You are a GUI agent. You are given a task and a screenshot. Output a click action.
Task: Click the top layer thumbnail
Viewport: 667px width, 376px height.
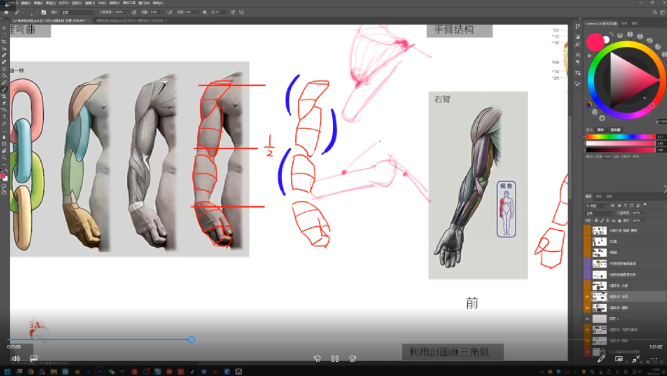coord(599,231)
